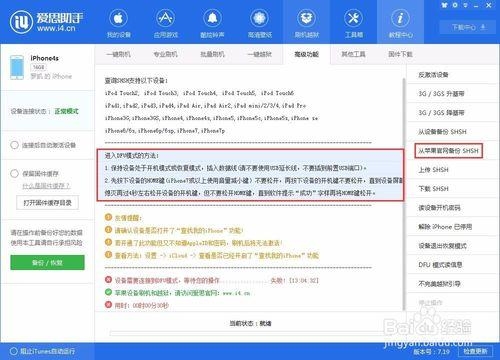500x360 pixels.
Task: Open the 工具箱 wrench icon
Action: 353,19
